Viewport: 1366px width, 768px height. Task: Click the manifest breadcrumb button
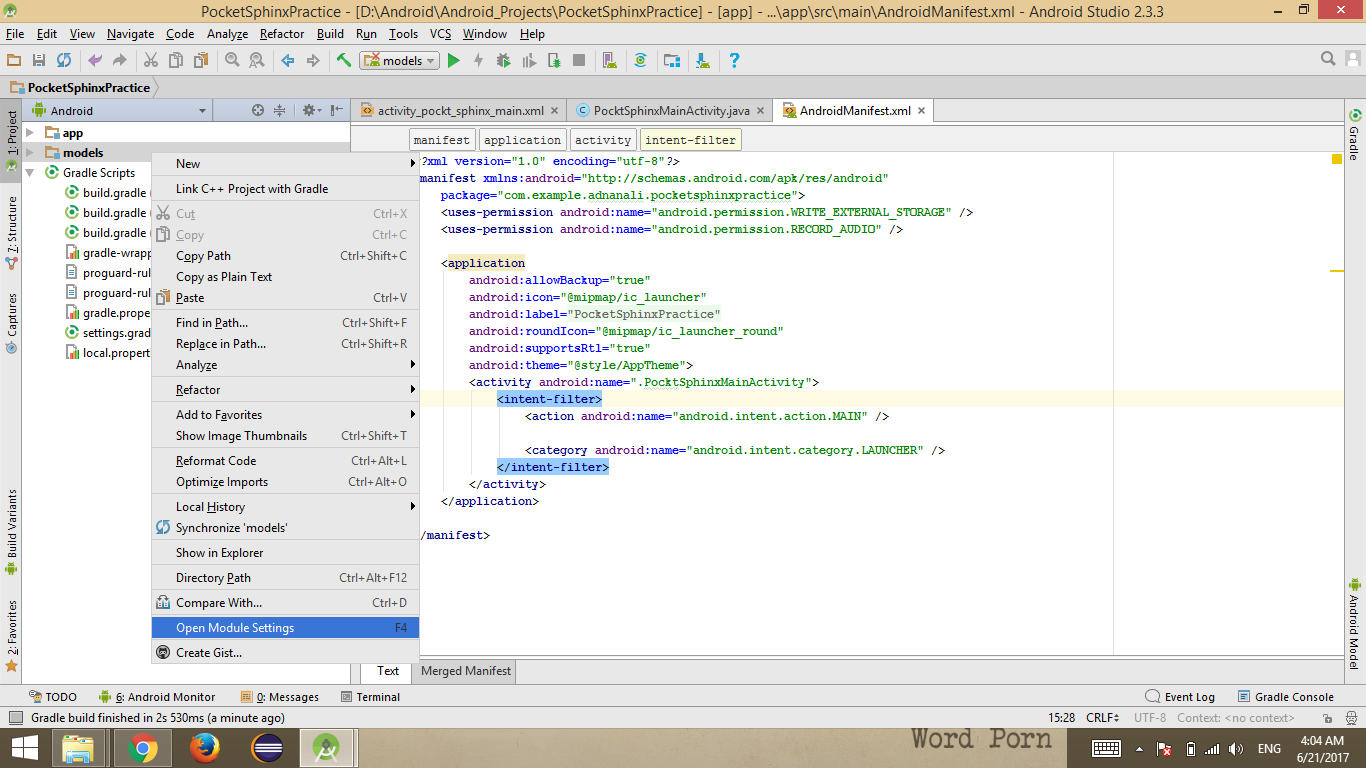pyautogui.click(x=442, y=140)
